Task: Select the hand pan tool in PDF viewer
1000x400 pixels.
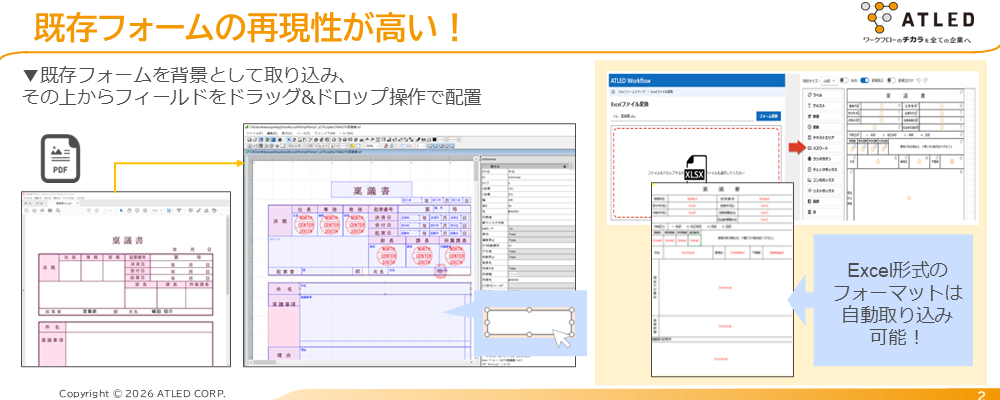Action: pyautogui.click(x=129, y=211)
